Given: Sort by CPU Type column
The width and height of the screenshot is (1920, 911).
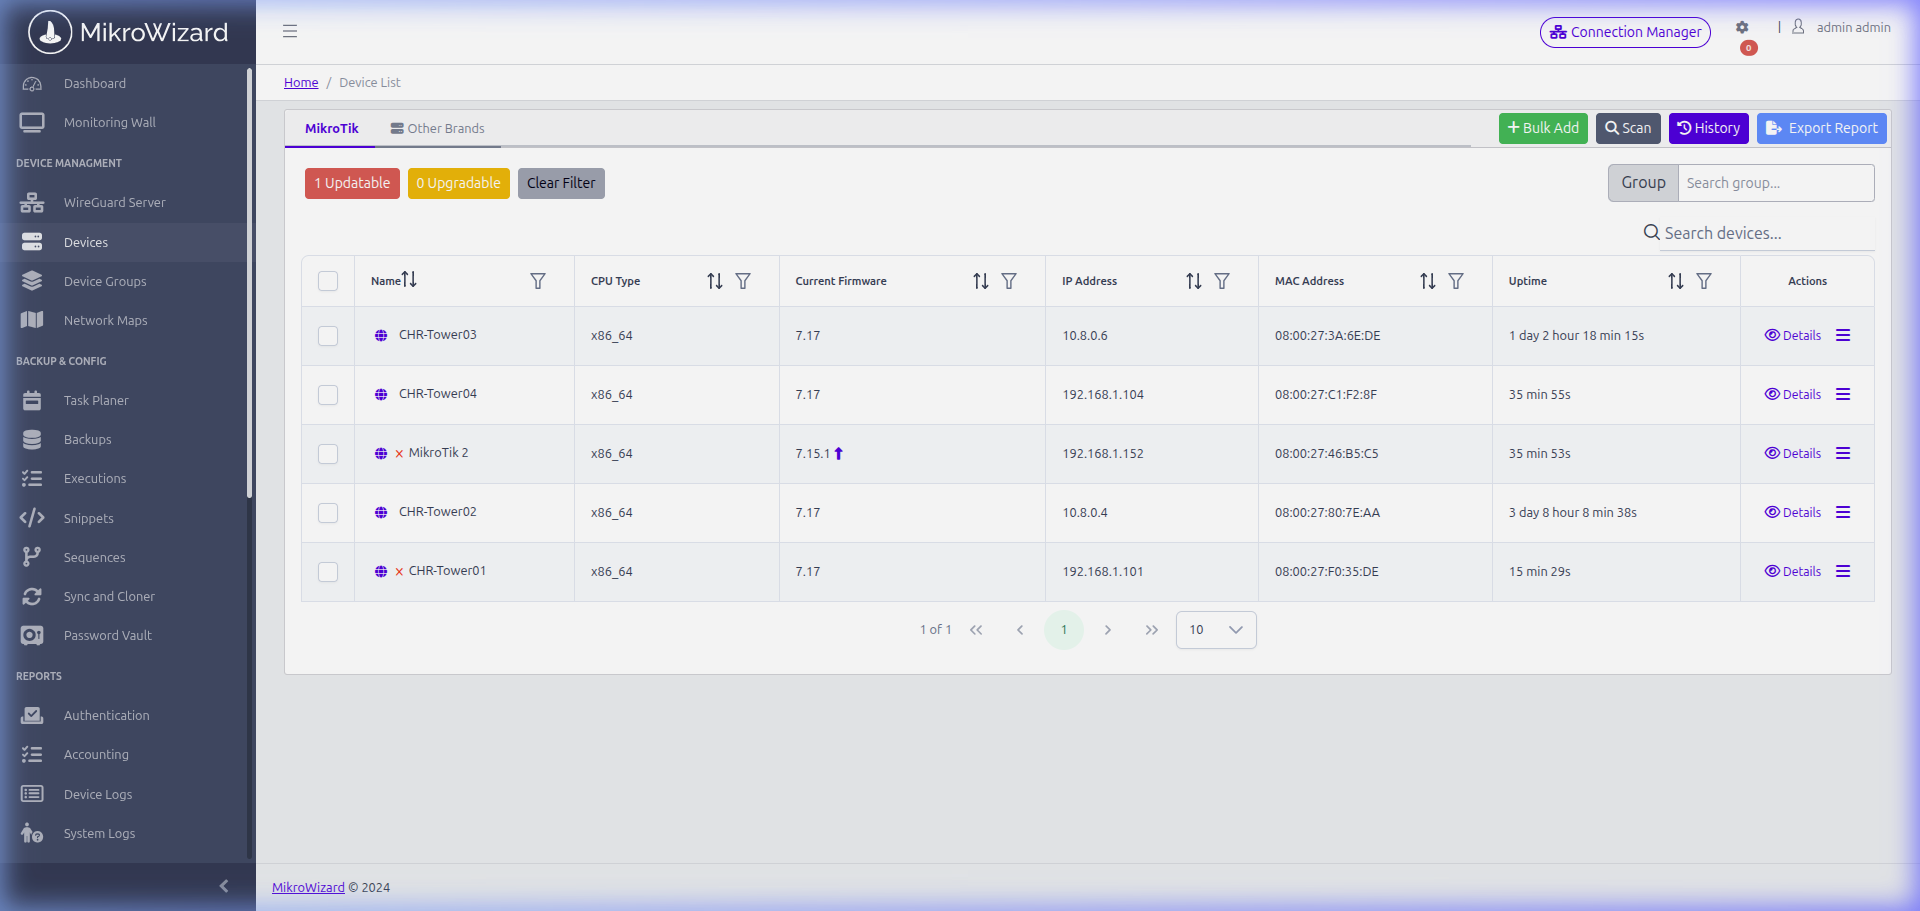Looking at the screenshot, I should click(714, 281).
